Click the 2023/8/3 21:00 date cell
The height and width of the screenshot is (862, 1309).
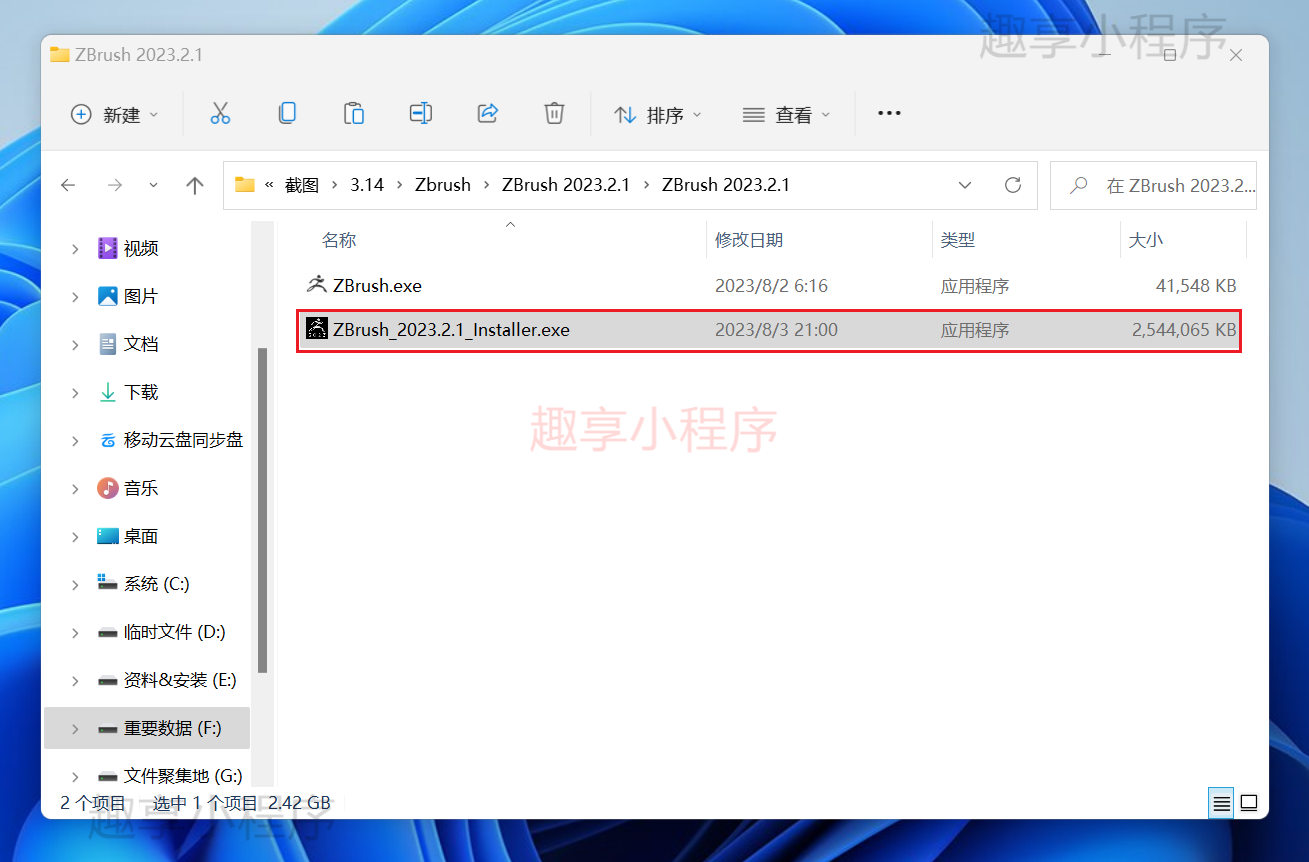click(776, 329)
